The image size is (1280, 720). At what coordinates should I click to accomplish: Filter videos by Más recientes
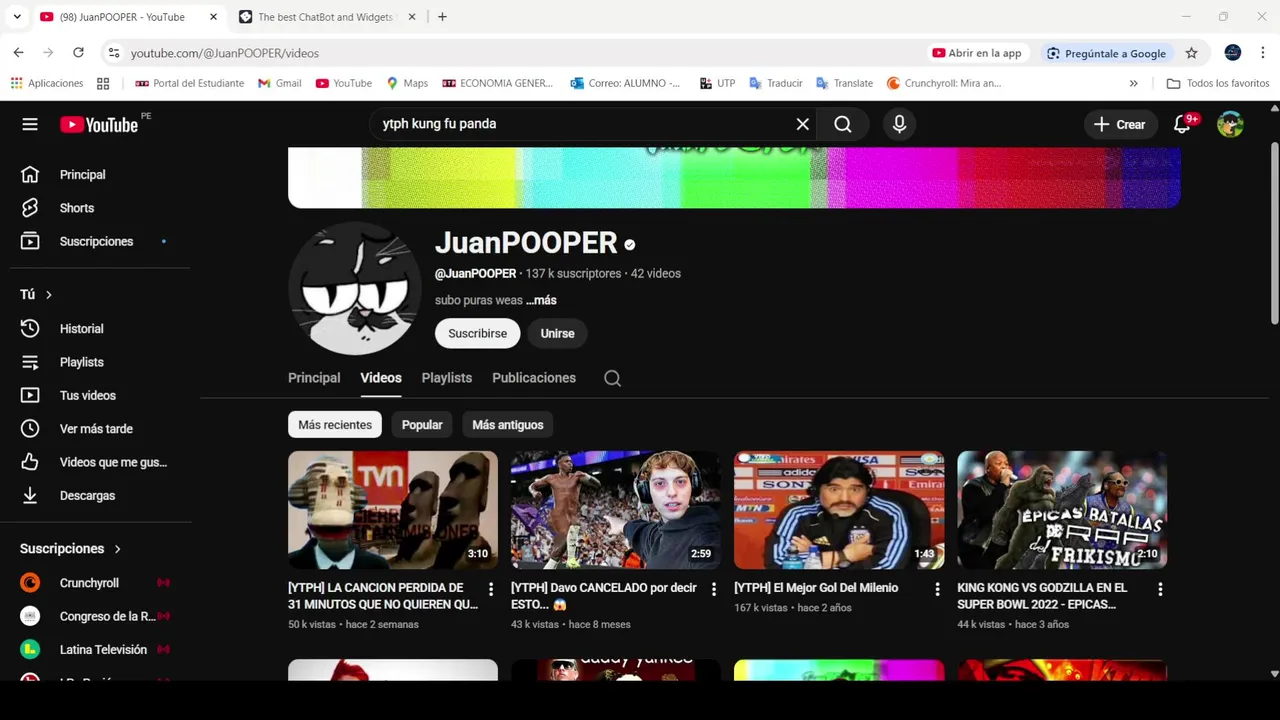(x=335, y=425)
